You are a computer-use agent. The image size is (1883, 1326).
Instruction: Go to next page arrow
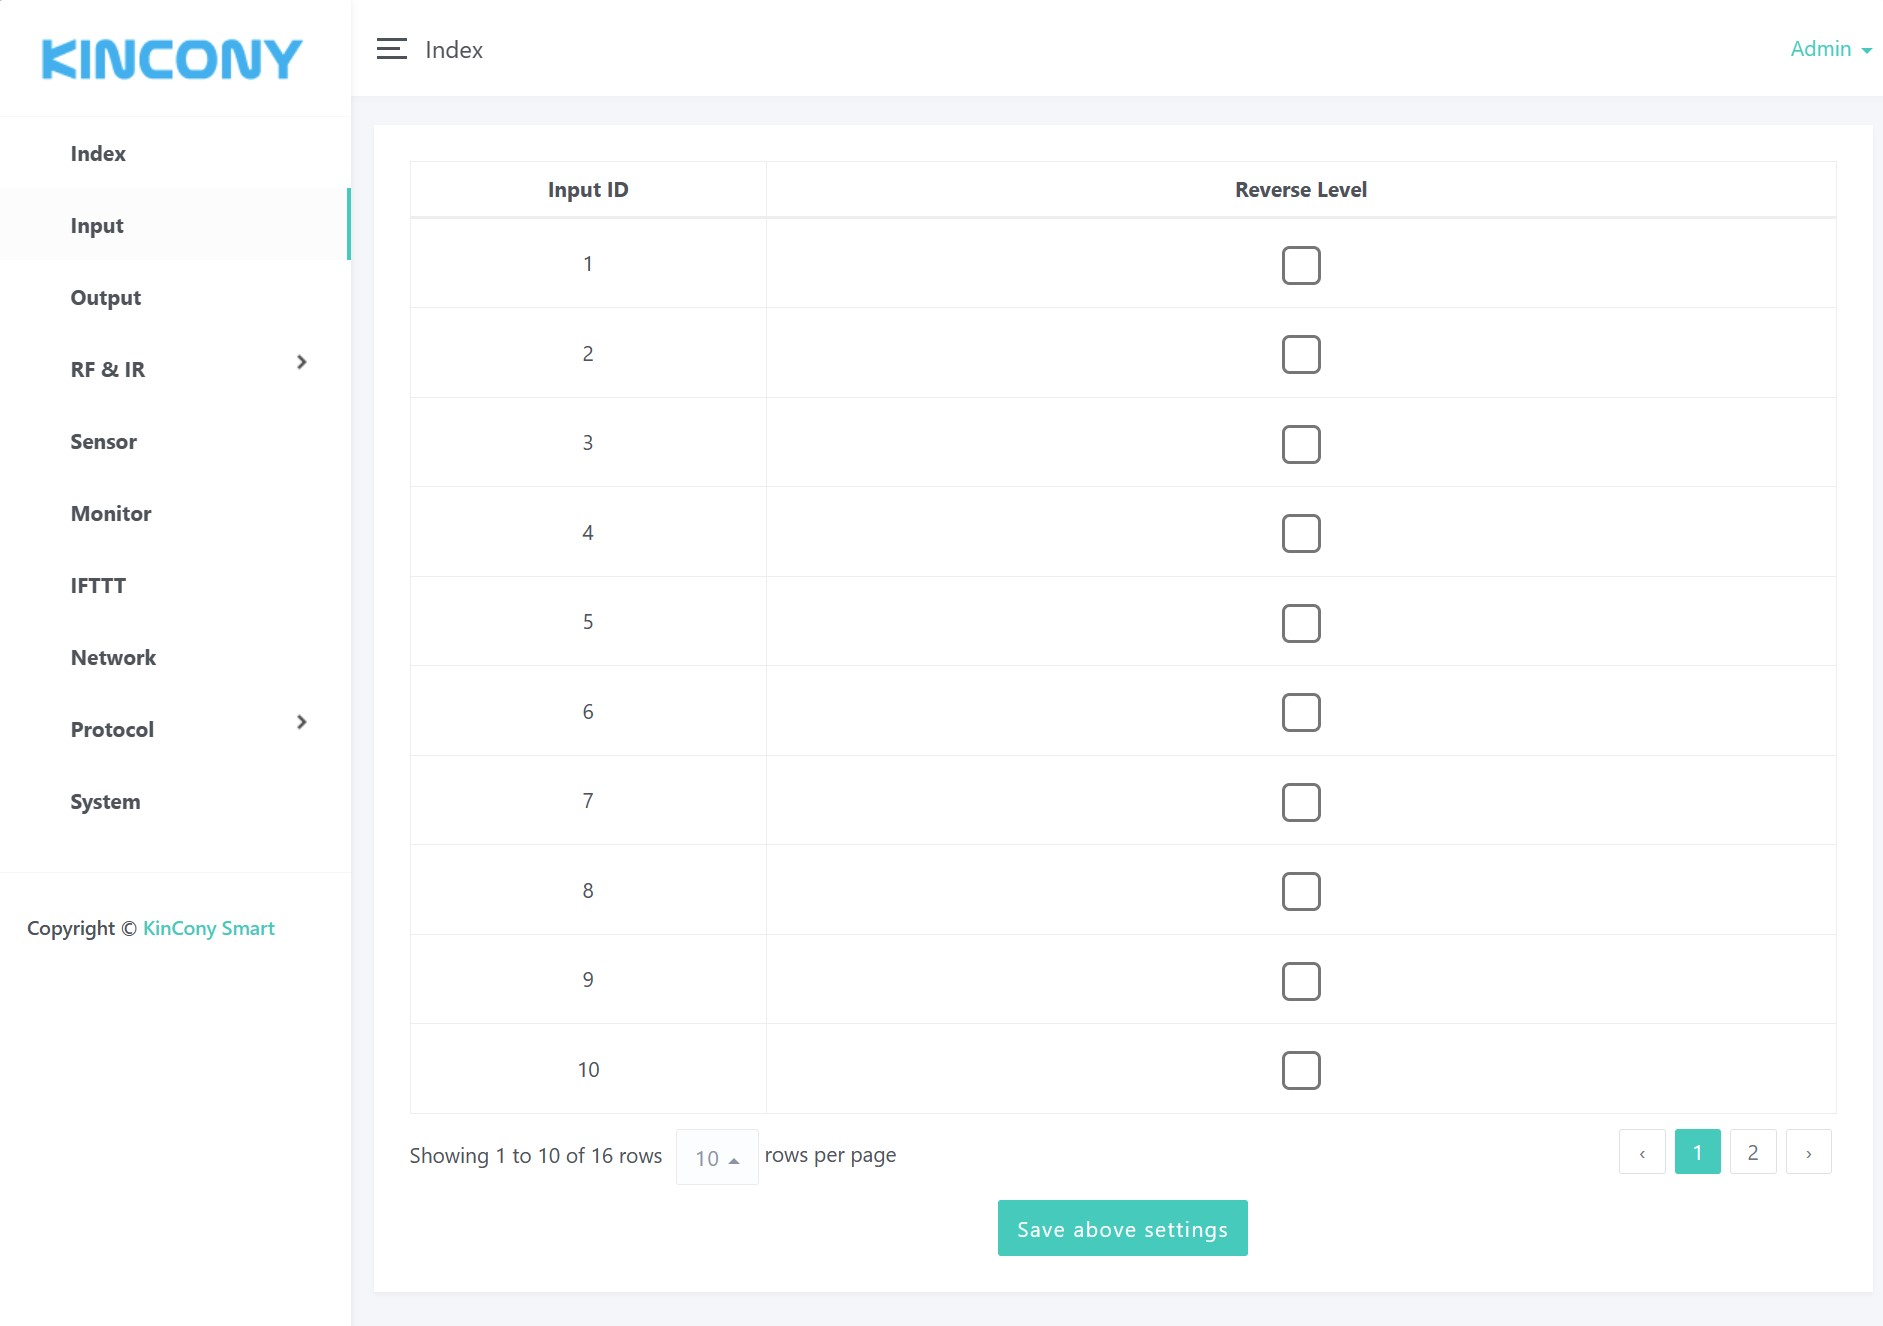tap(1808, 1153)
